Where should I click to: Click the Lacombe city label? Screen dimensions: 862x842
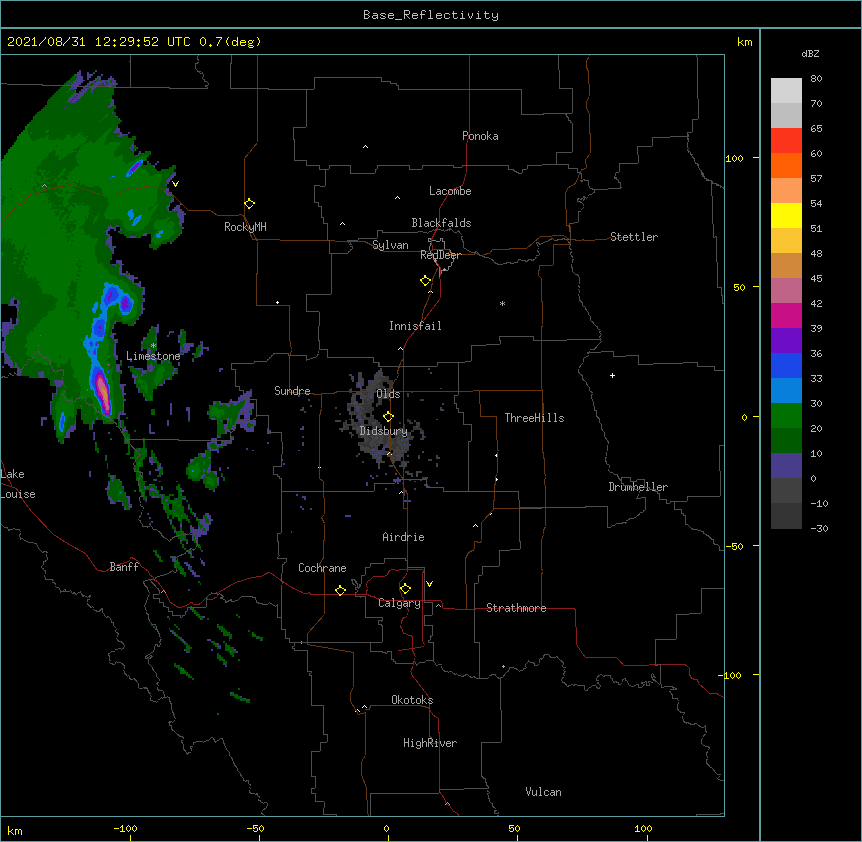click(x=450, y=191)
